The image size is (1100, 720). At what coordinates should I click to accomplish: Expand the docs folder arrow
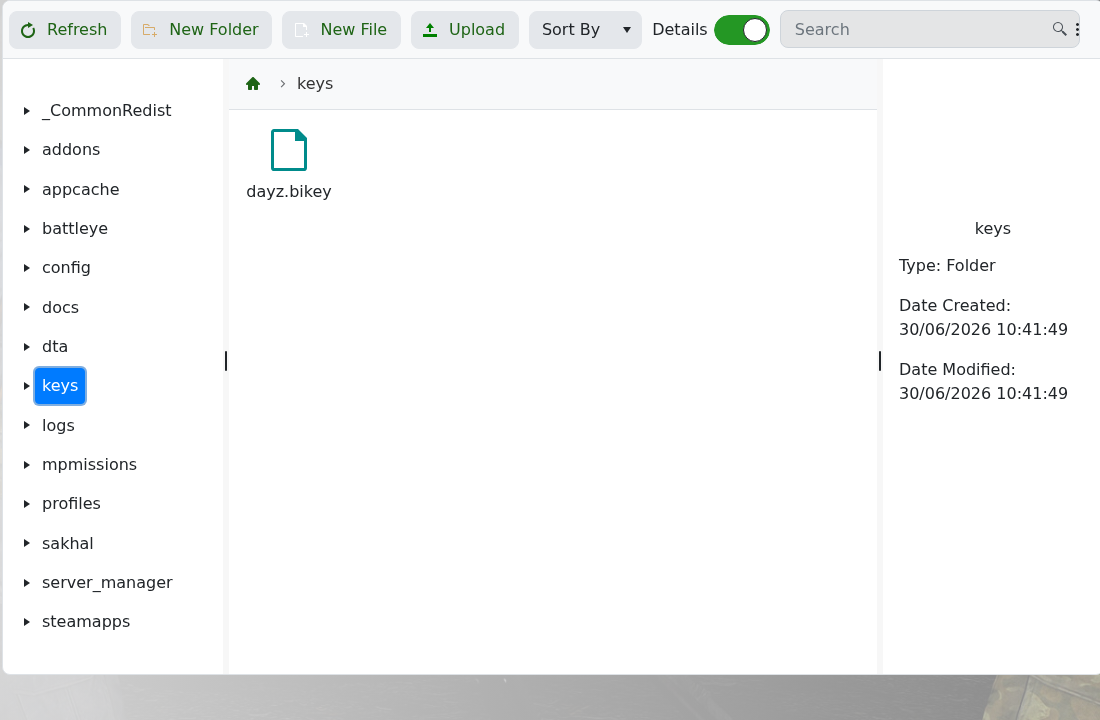click(x=27, y=307)
